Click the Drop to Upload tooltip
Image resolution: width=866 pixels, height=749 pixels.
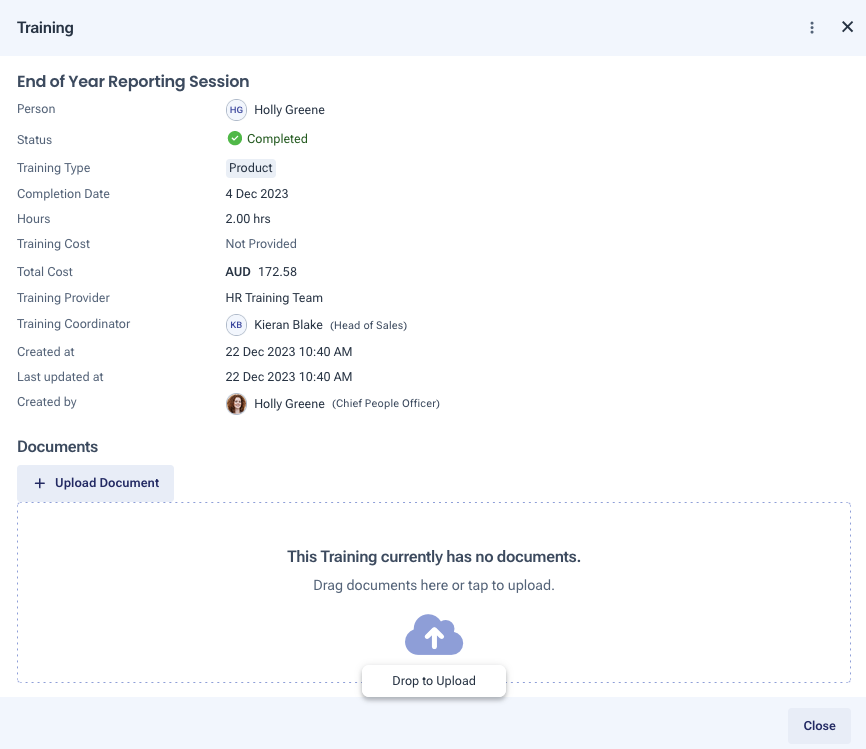tap(434, 681)
